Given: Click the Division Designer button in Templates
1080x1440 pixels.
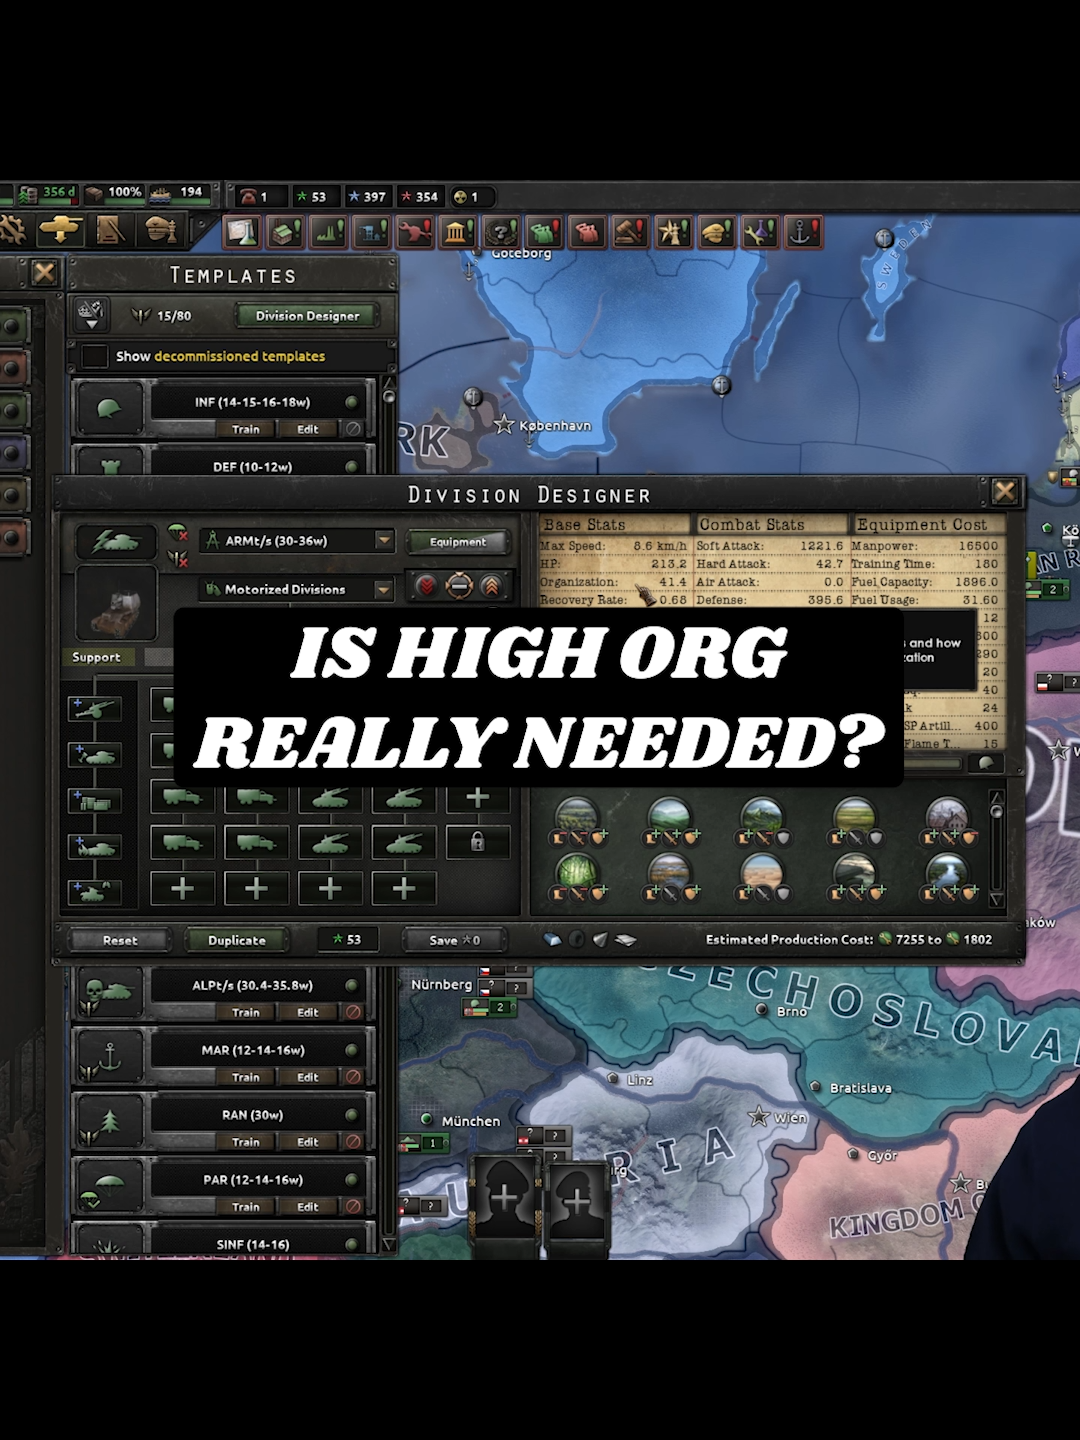Looking at the screenshot, I should [x=307, y=316].
